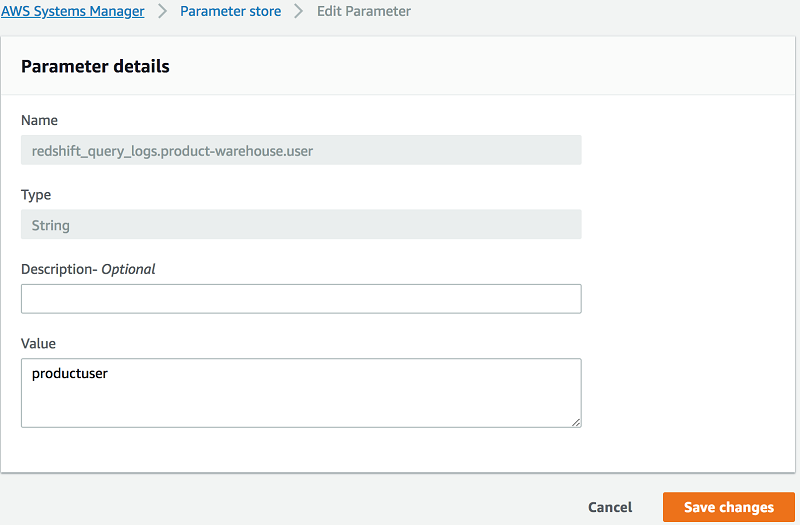
Task: Go to Parameter store breadcrumb
Action: [230, 11]
